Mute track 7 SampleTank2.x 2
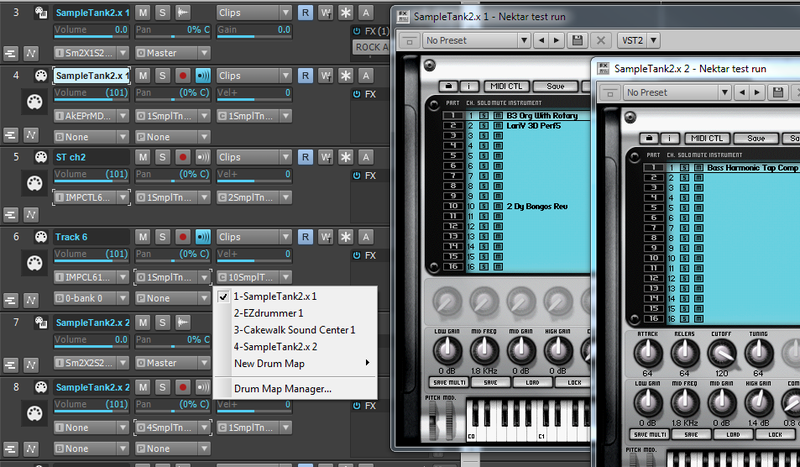The height and width of the screenshot is (467, 800). click(x=143, y=322)
